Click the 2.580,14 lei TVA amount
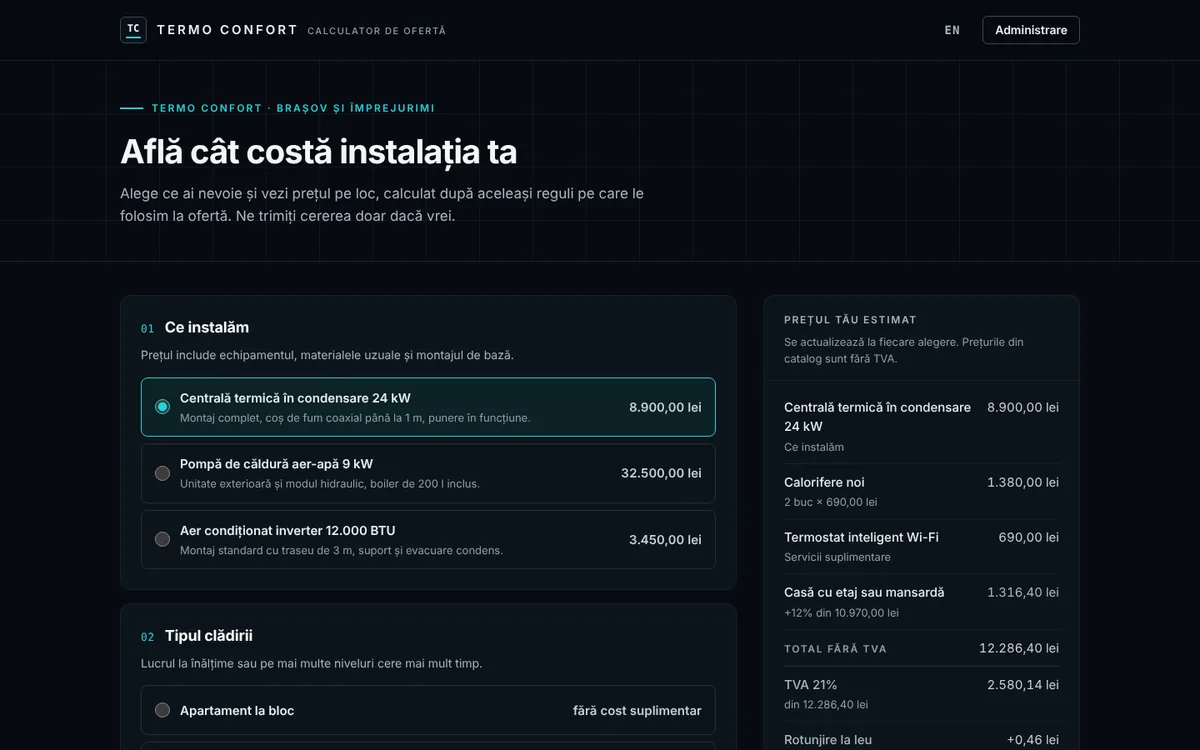1200x750 pixels. (1023, 685)
